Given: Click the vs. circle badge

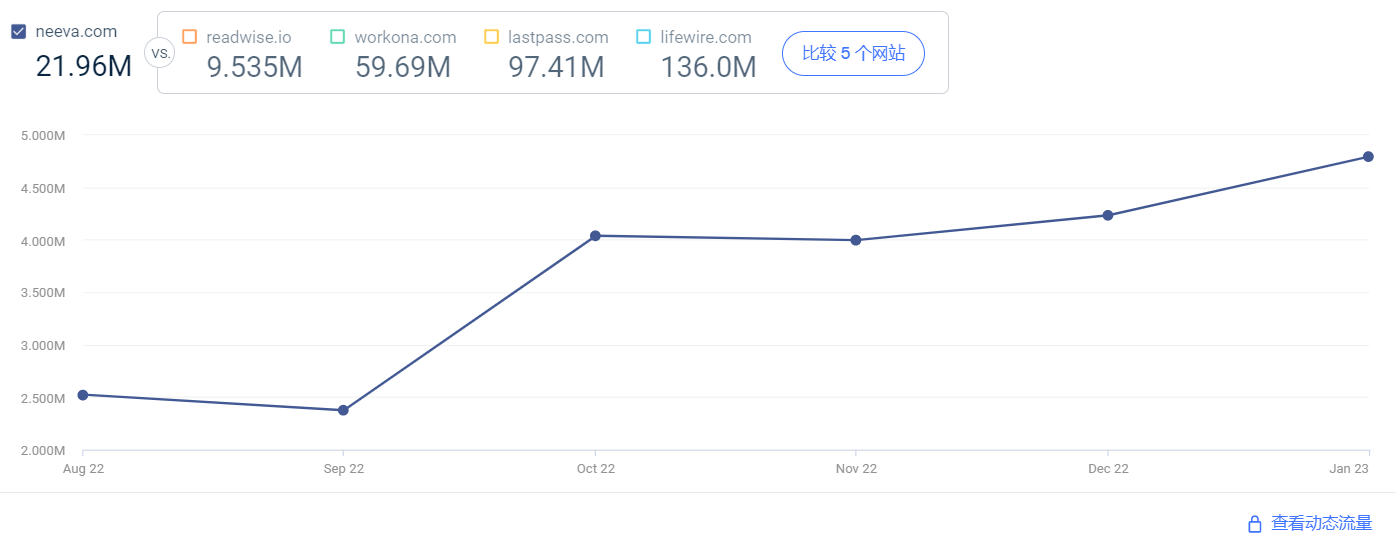Looking at the screenshot, I should point(160,52).
